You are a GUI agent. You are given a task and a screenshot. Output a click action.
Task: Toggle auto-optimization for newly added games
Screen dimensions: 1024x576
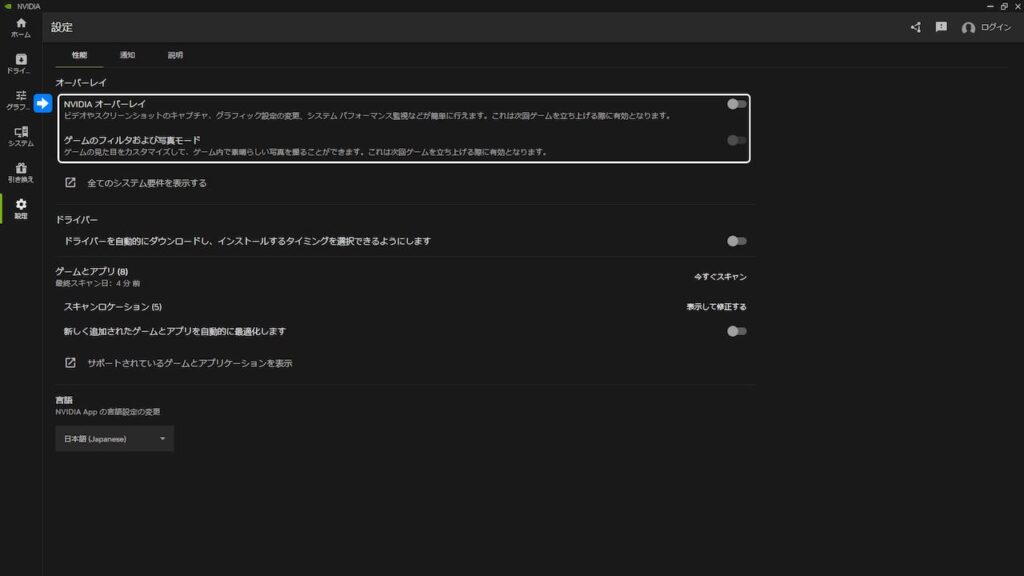(x=738, y=331)
